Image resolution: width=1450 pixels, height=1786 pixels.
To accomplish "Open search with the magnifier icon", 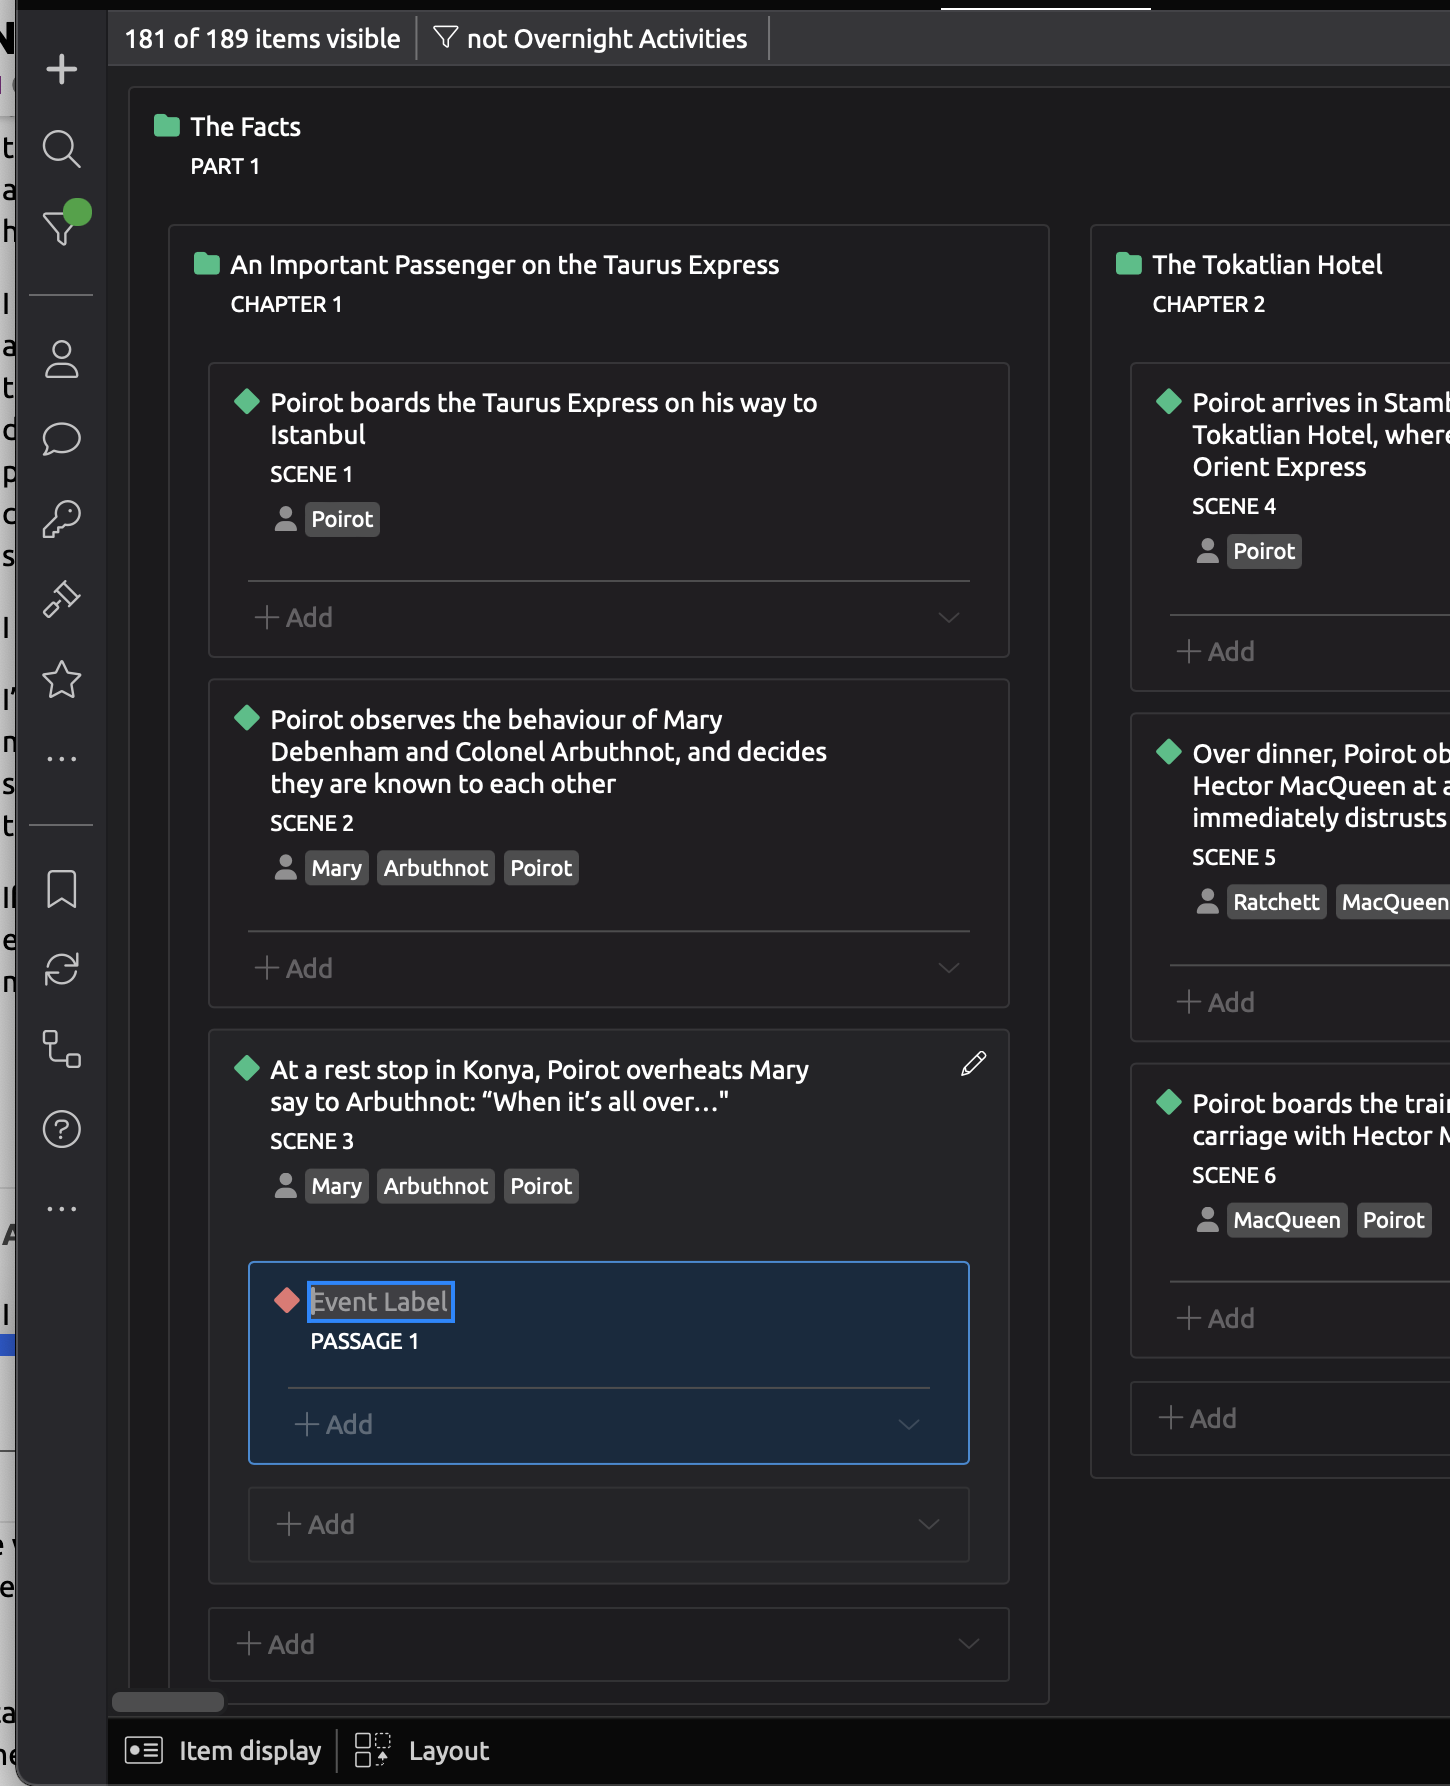I will (61, 149).
